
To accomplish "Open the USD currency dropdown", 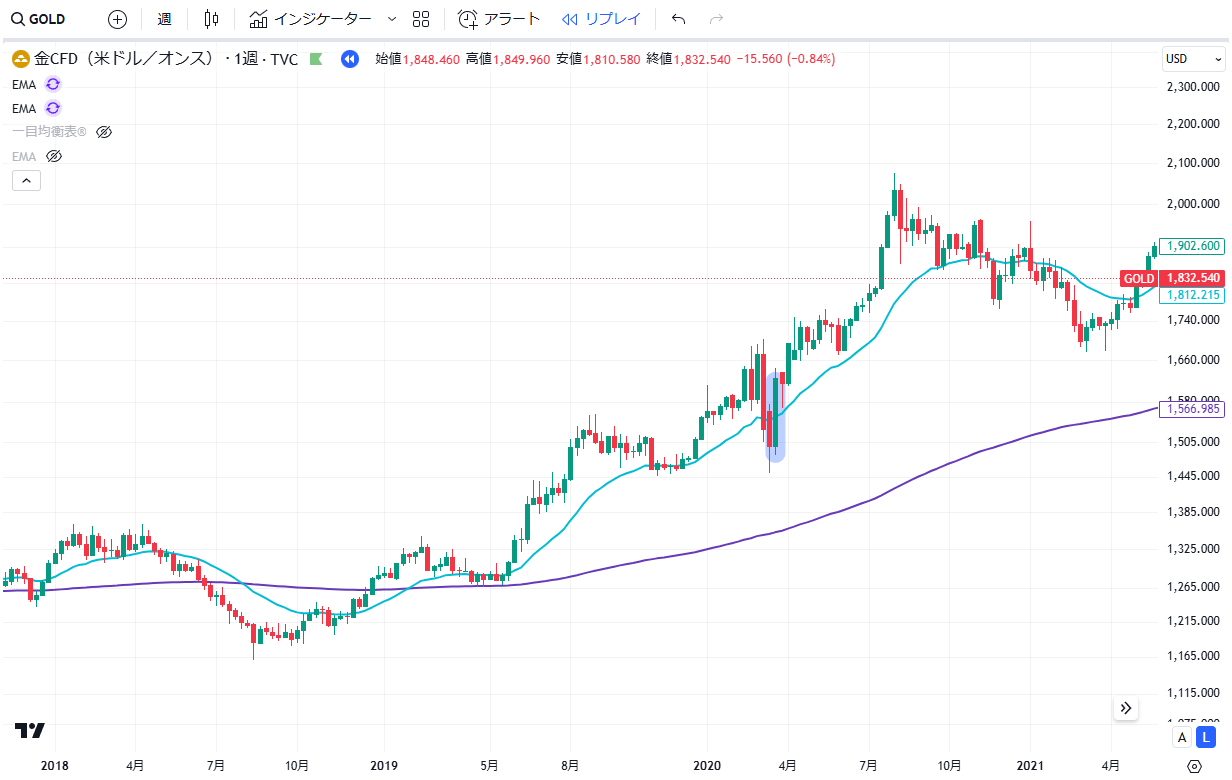I will 1193,59.
